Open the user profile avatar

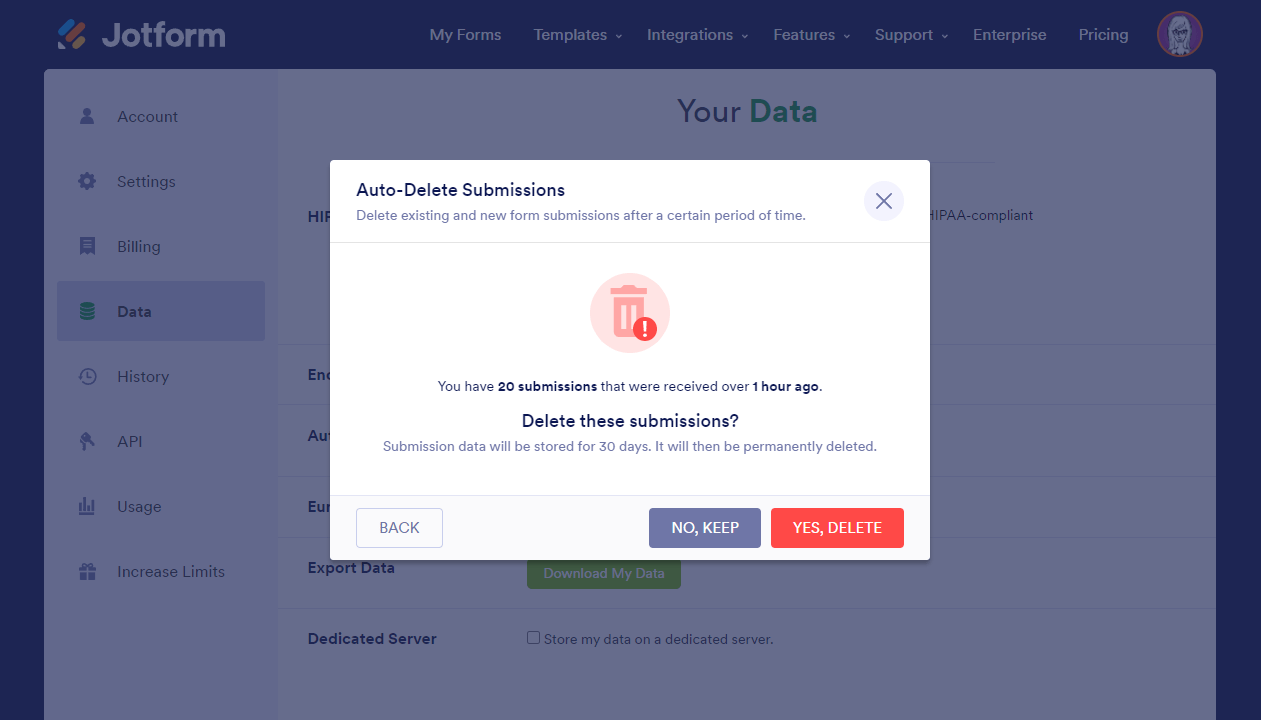(1179, 35)
